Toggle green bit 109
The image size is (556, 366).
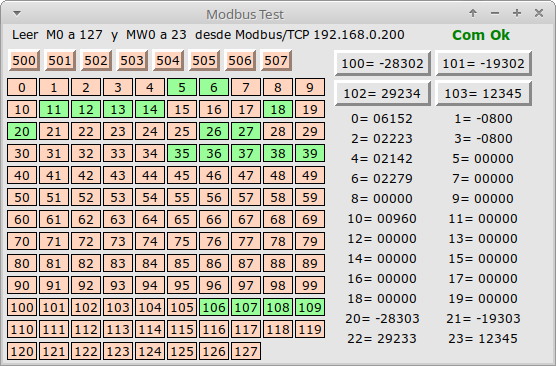point(310,307)
